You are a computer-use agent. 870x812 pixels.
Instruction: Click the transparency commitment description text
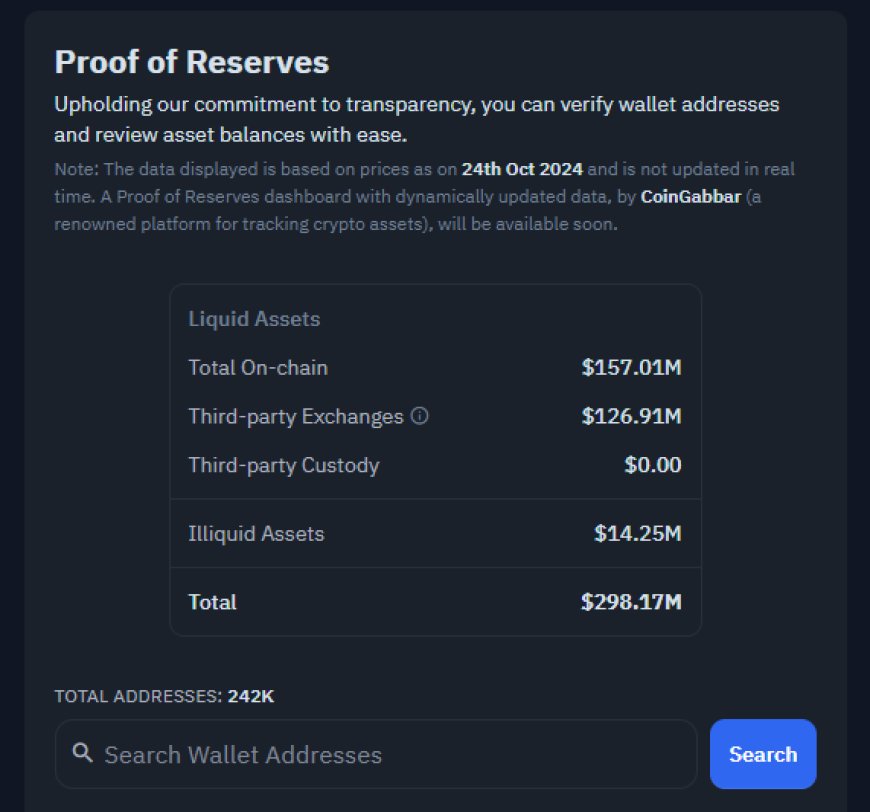tap(417, 119)
